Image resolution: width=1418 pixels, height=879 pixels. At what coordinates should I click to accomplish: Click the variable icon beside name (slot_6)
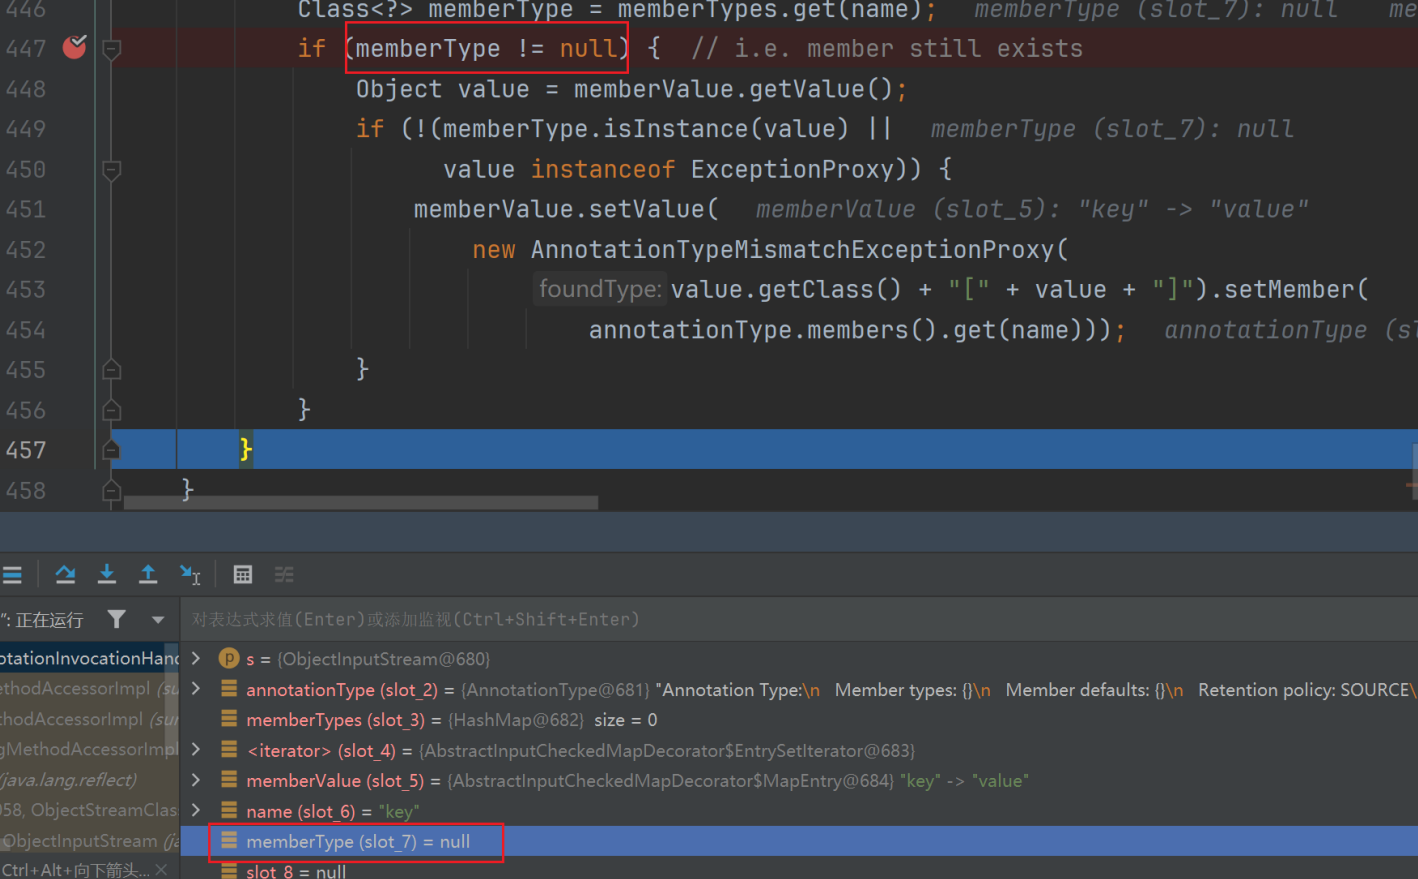coord(229,810)
